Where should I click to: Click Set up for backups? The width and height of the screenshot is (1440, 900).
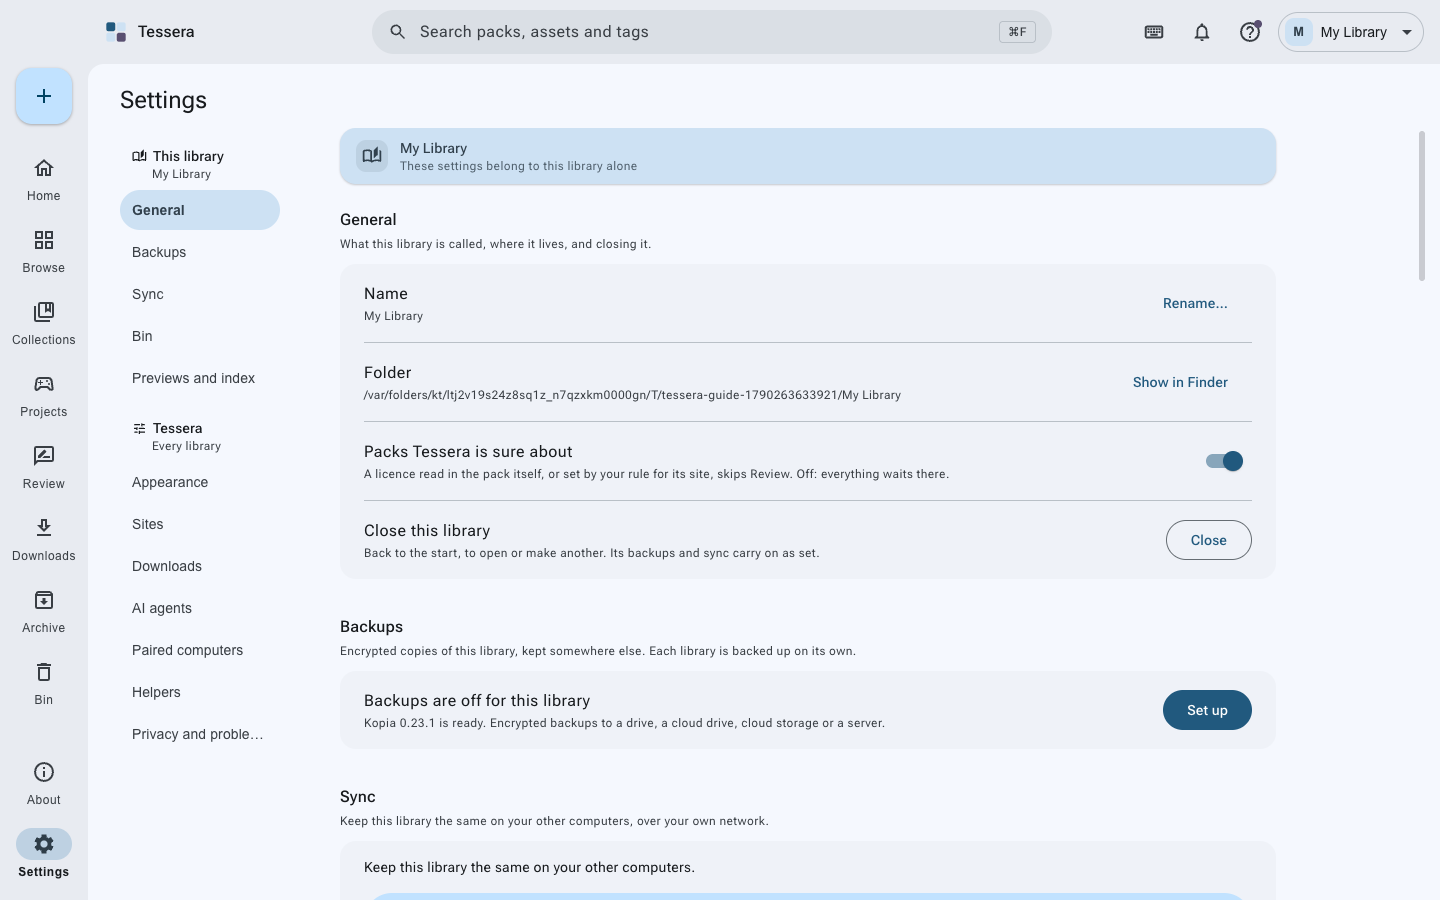coord(1207,710)
